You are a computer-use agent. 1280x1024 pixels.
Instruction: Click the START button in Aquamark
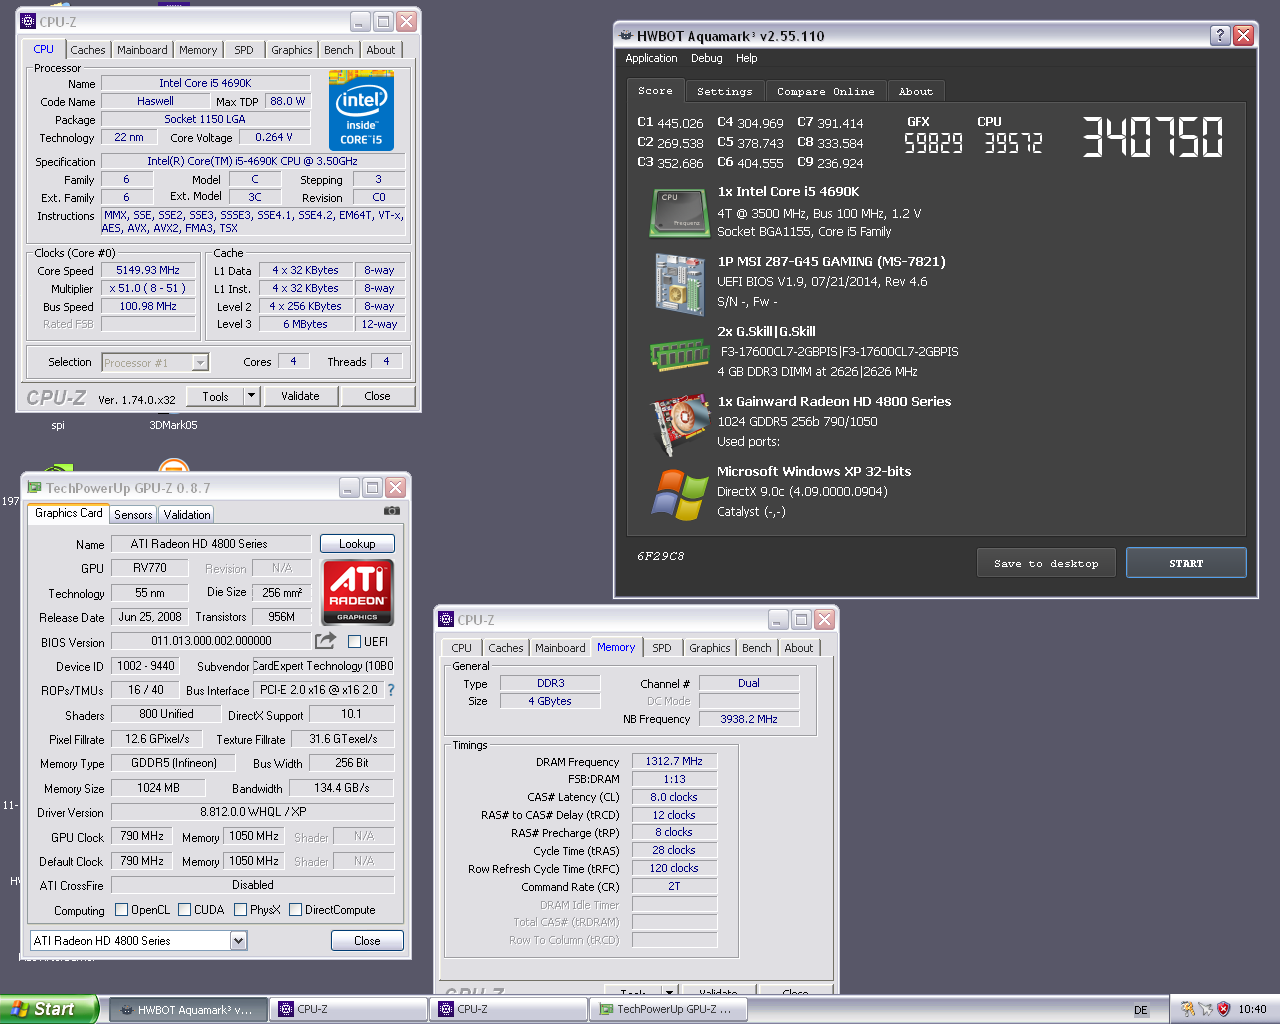(x=1186, y=563)
